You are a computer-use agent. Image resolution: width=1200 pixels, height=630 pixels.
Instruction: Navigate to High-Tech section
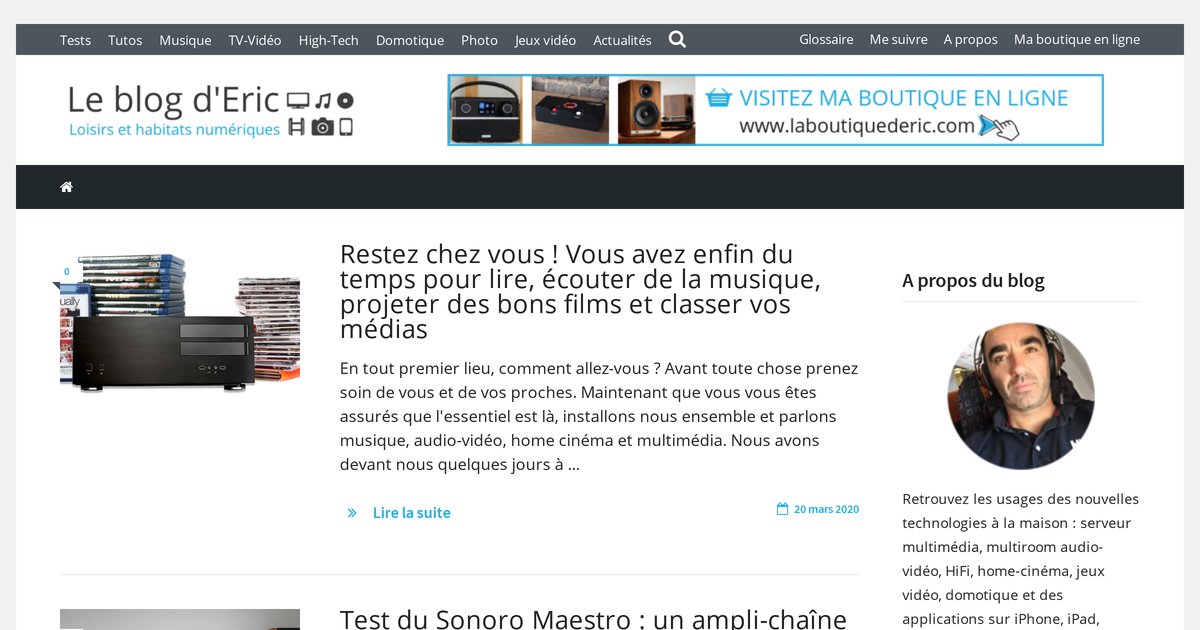pos(328,40)
